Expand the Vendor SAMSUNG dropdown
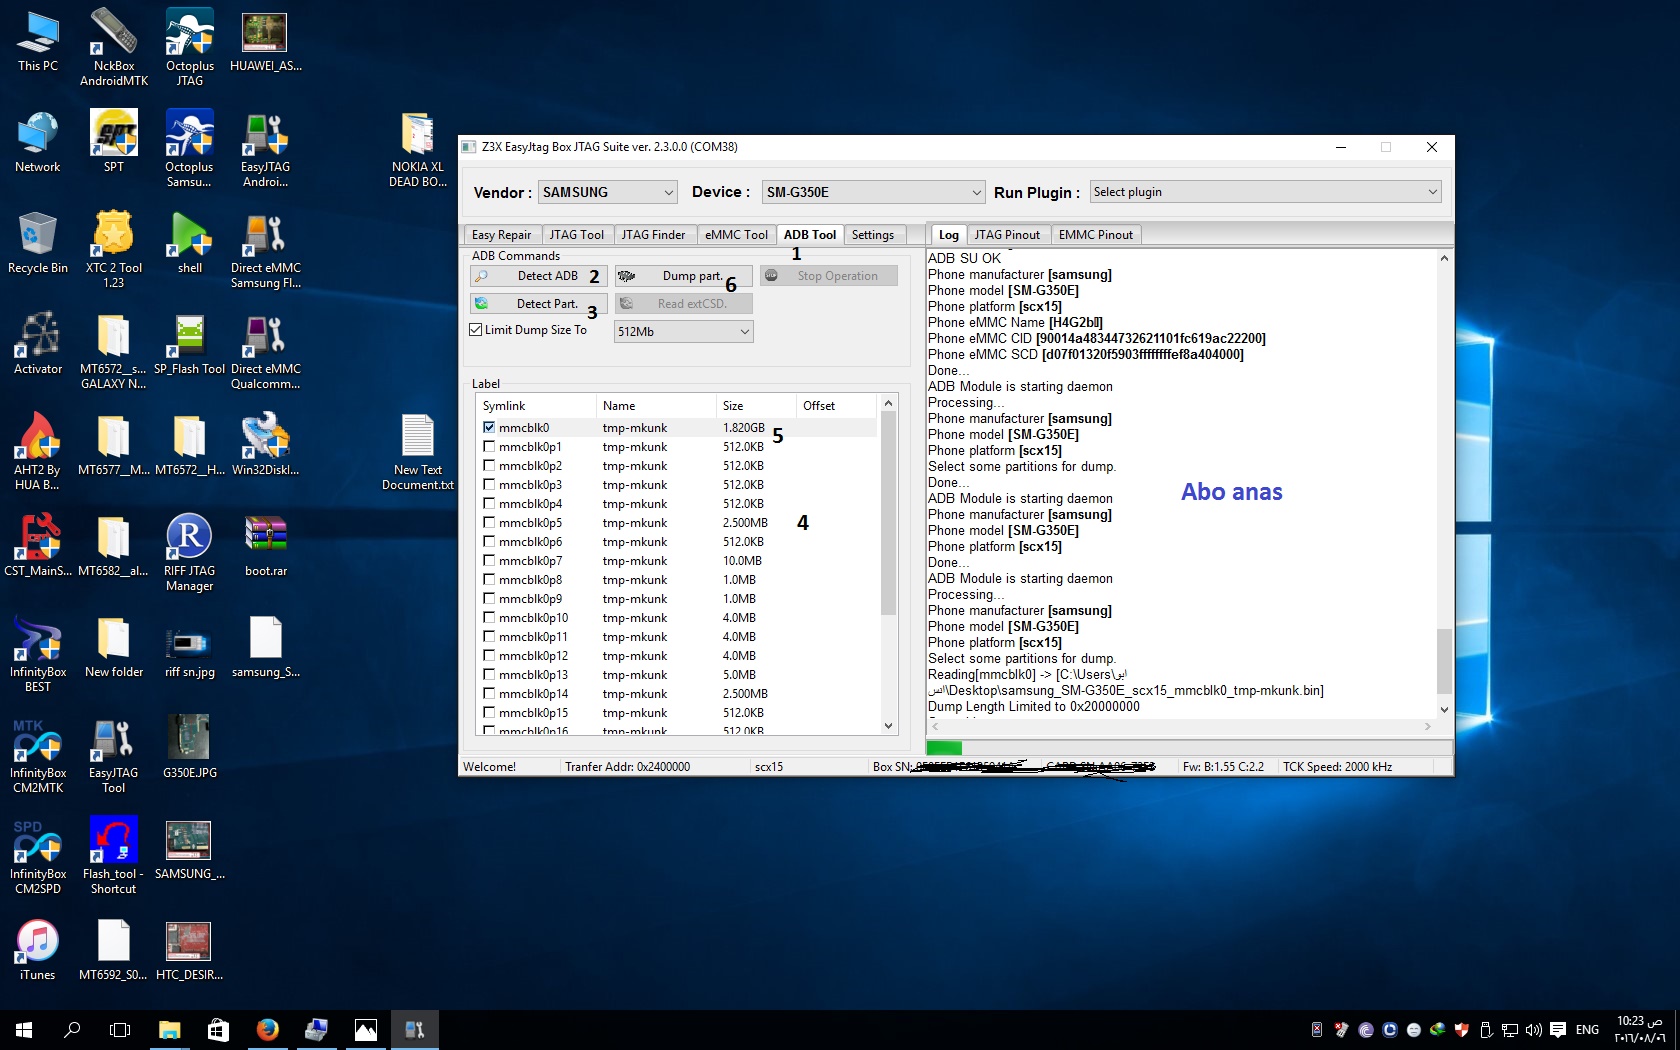 point(608,192)
